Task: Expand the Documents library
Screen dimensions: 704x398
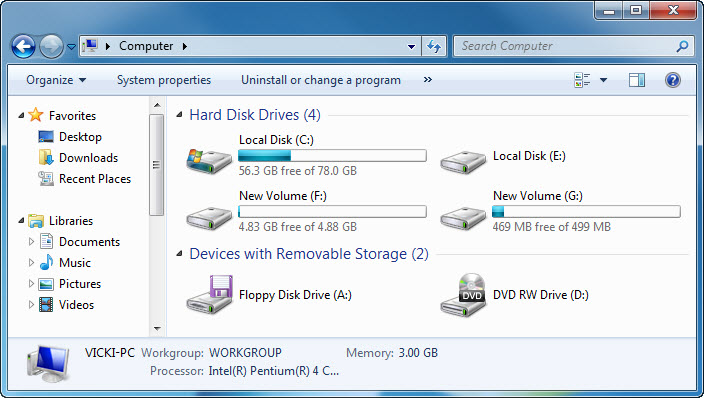Action: pyautogui.click(x=31, y=242)
